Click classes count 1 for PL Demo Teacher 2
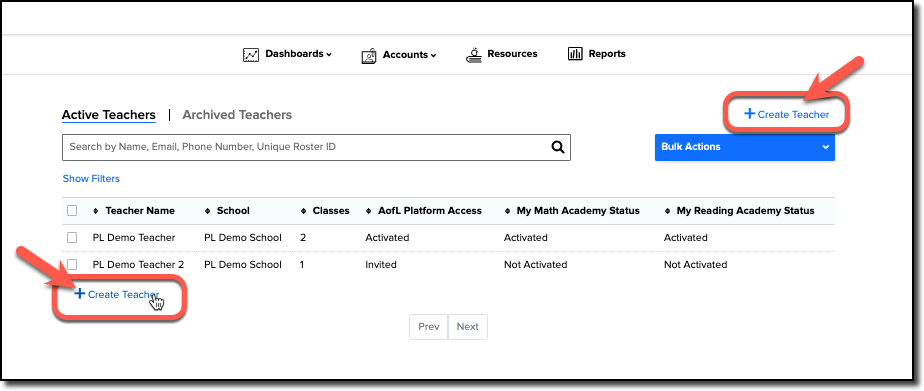The image size is (924, 391). [302, 264]
